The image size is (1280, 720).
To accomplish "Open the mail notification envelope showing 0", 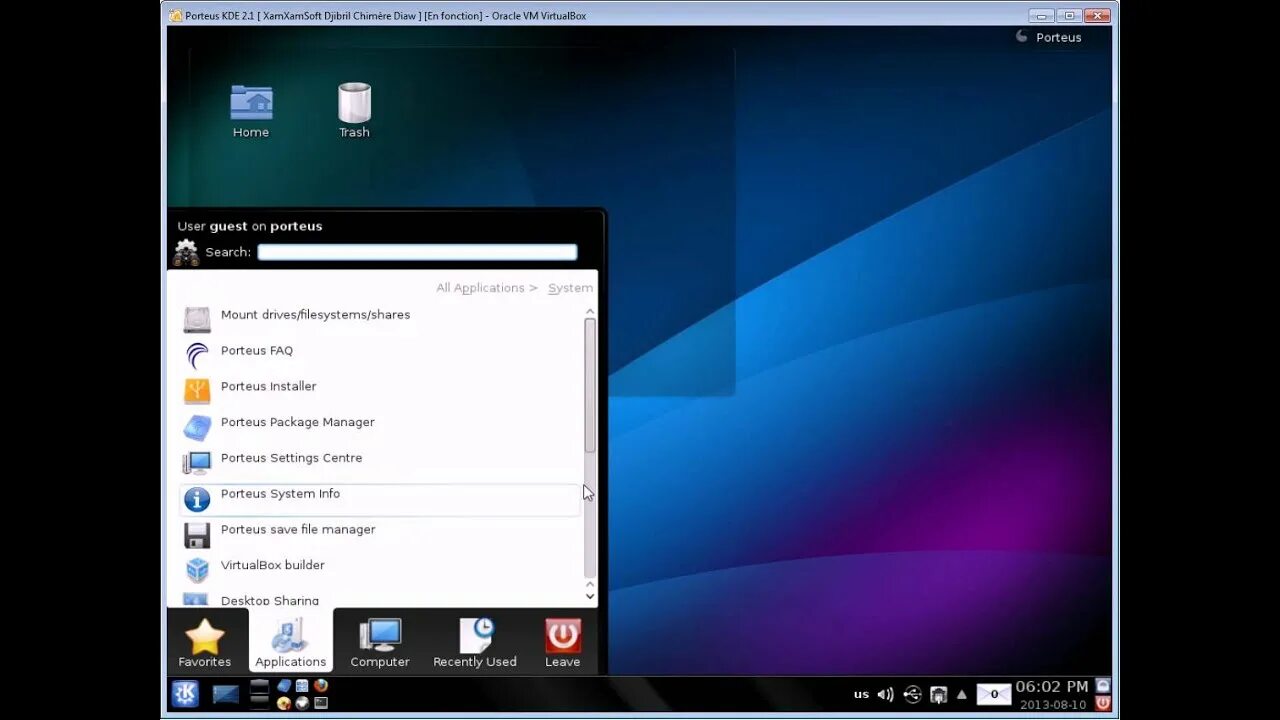I will (x=994, y=694).
